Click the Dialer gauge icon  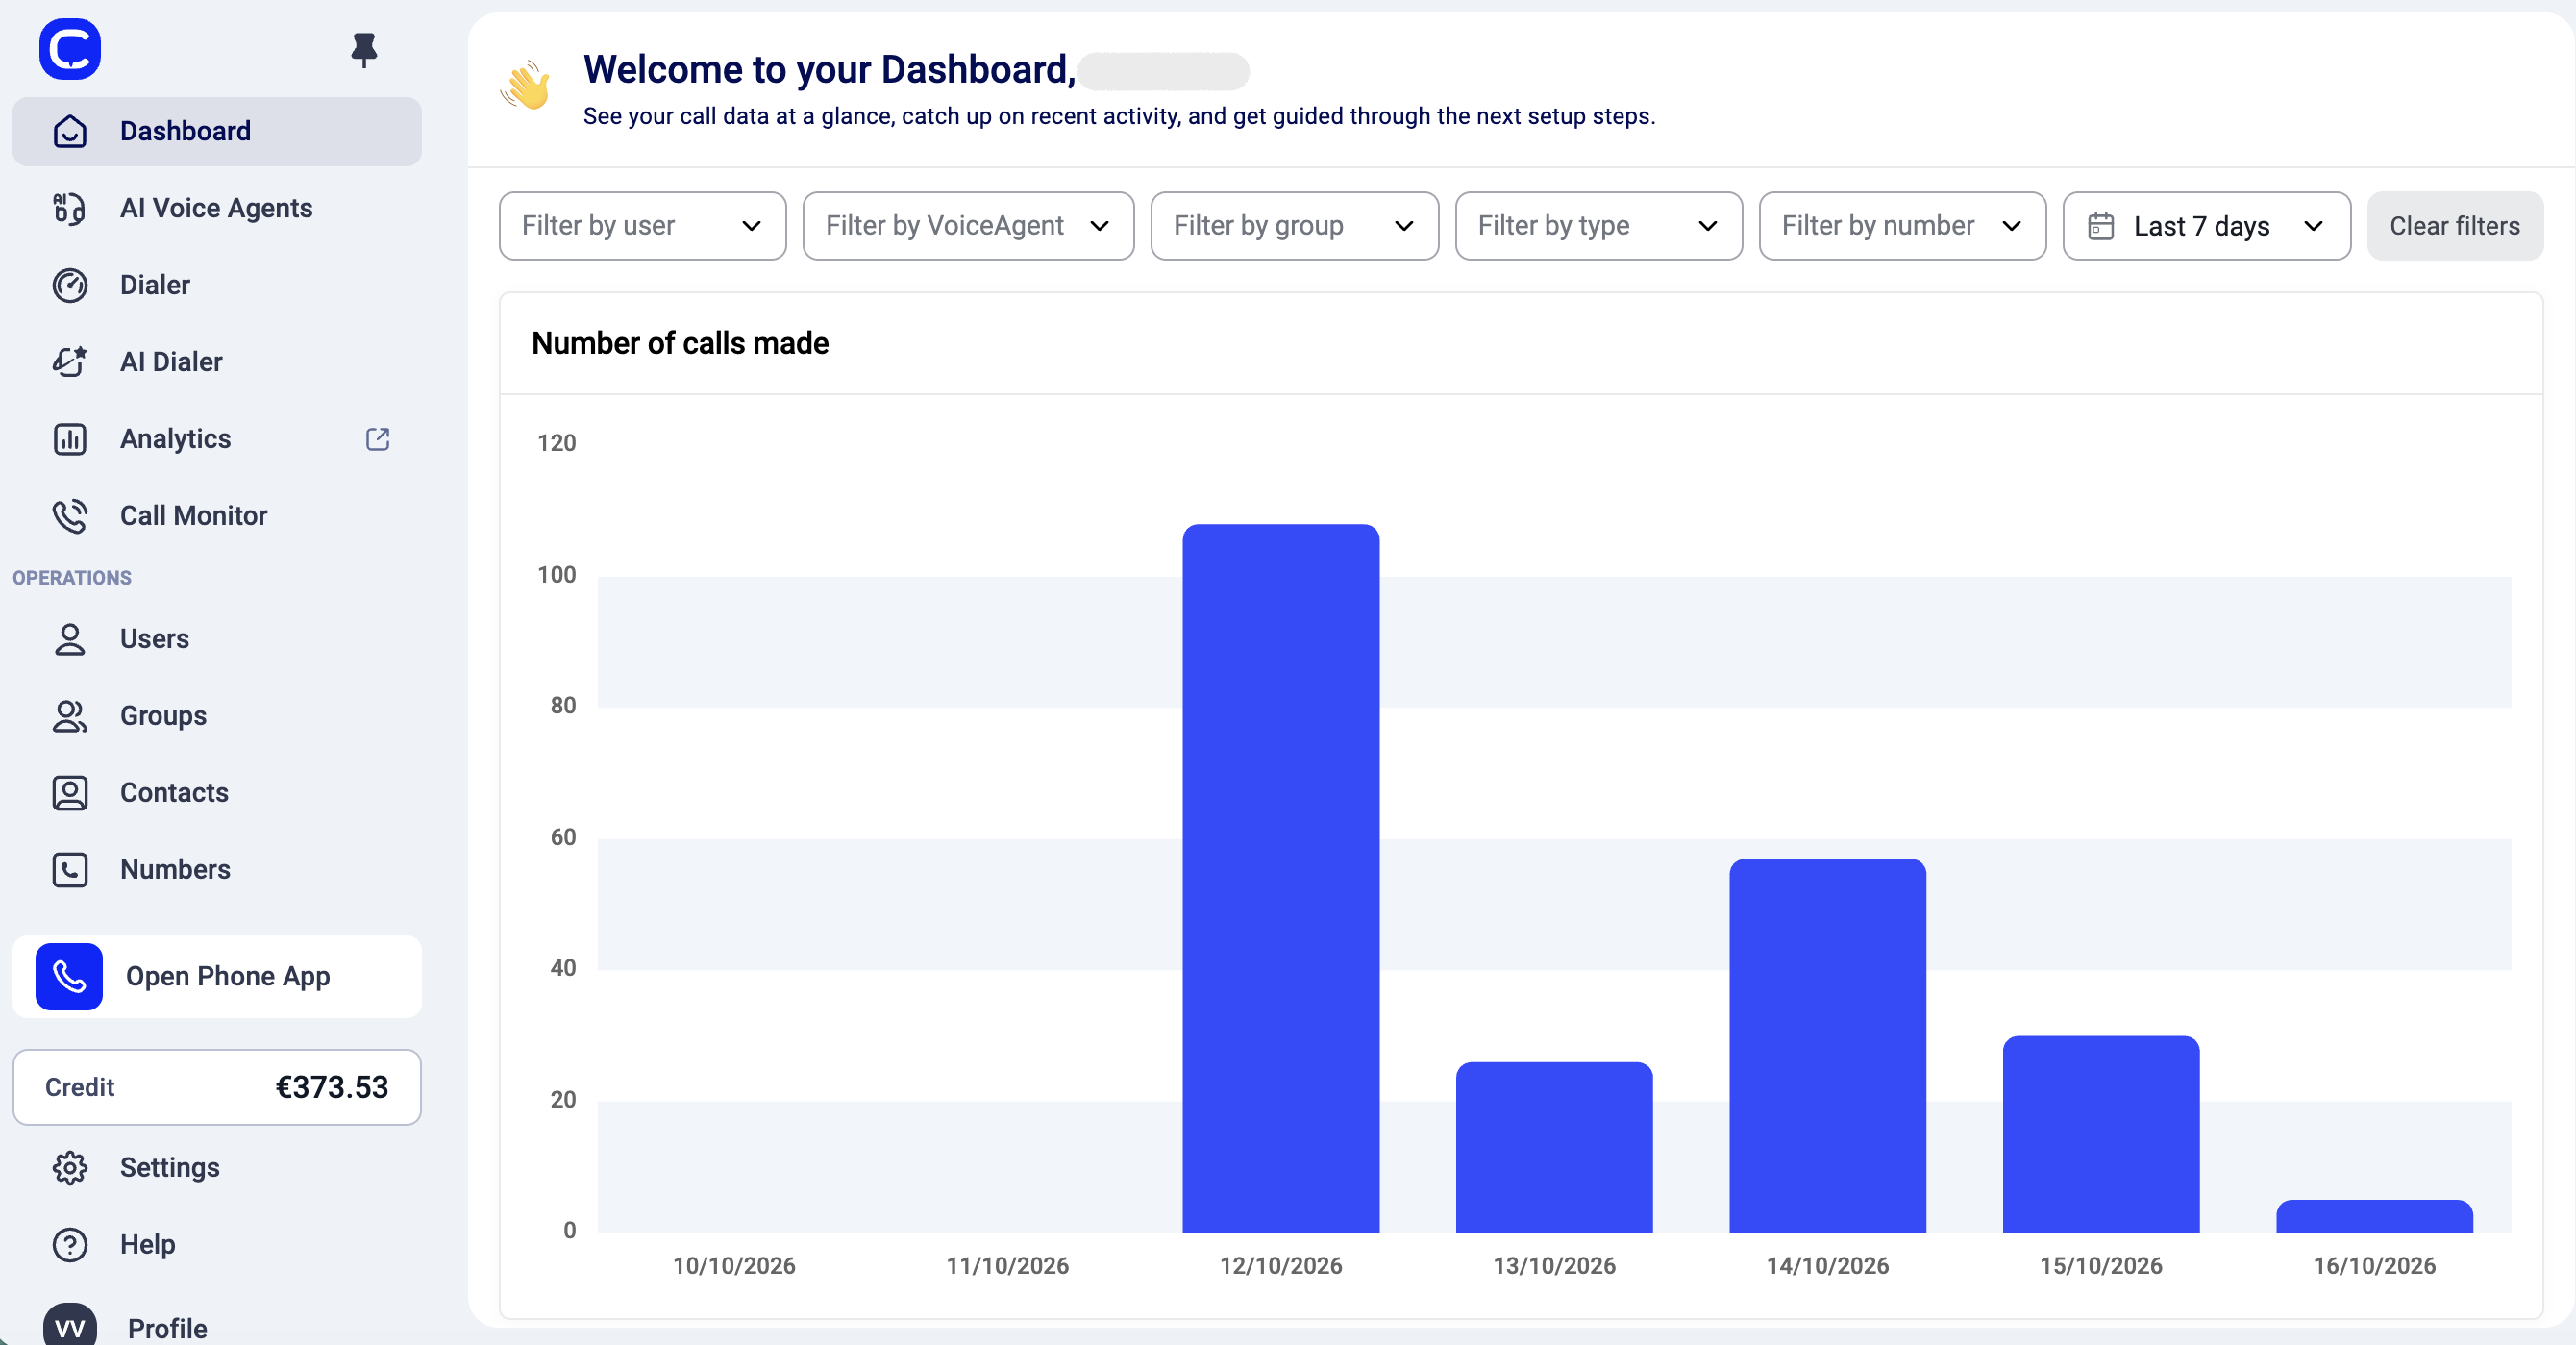[70, 285]
